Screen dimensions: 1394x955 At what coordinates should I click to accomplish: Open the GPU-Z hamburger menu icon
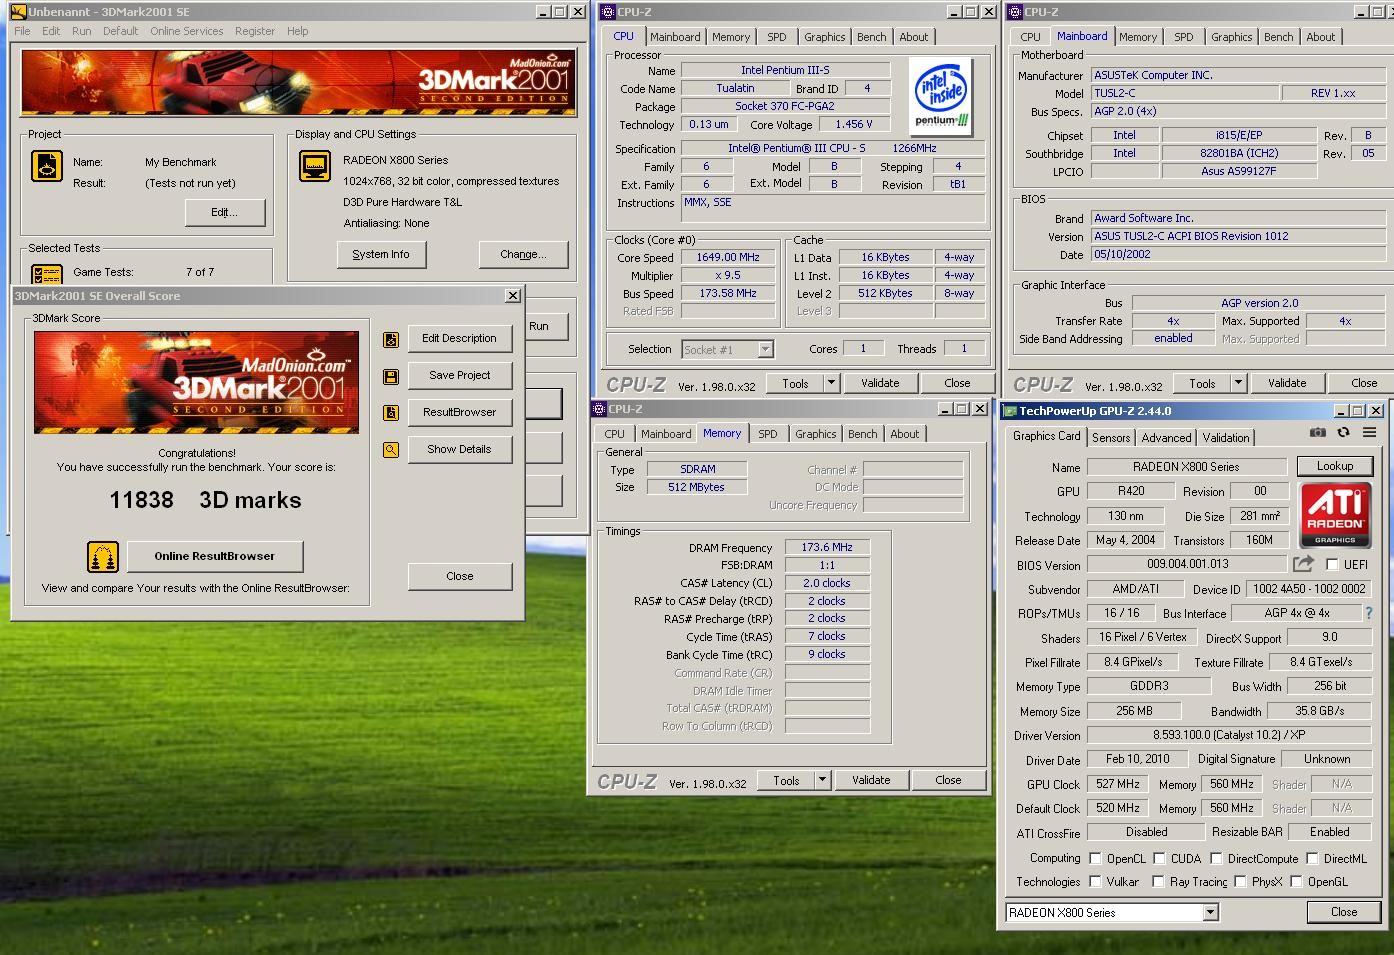click(1369, 432)
